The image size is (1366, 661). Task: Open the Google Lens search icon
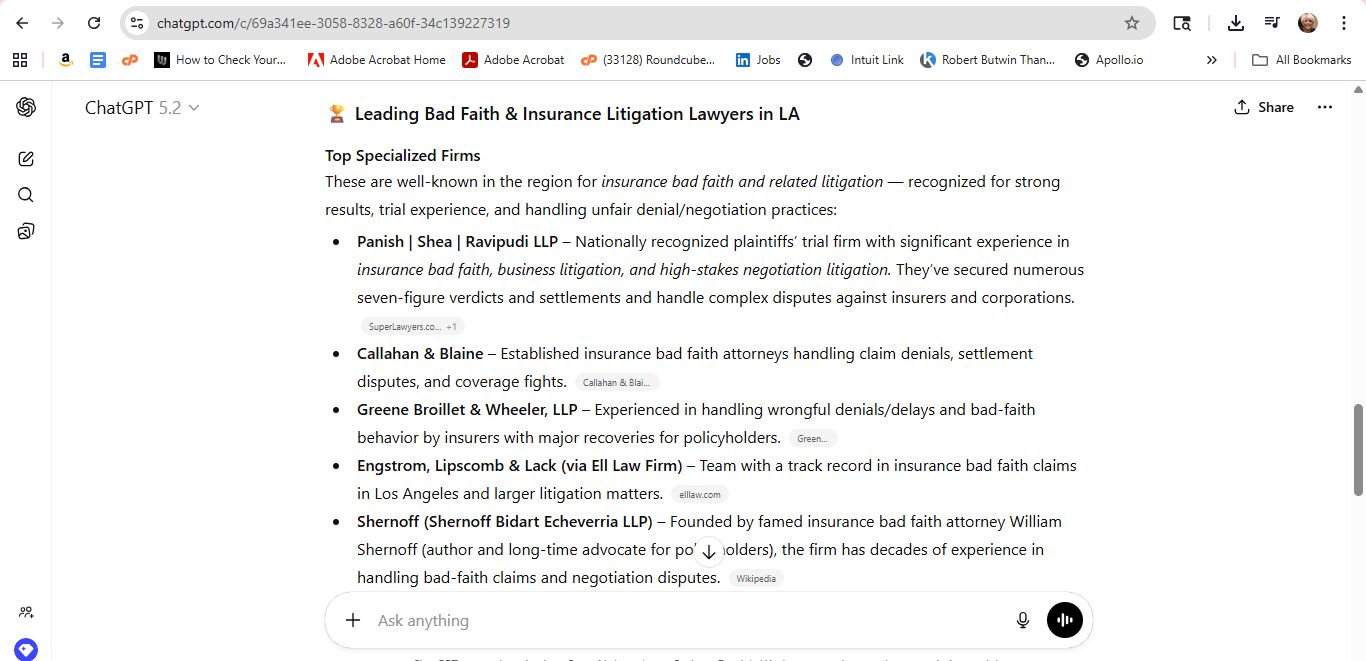[x=1182, y=23]
